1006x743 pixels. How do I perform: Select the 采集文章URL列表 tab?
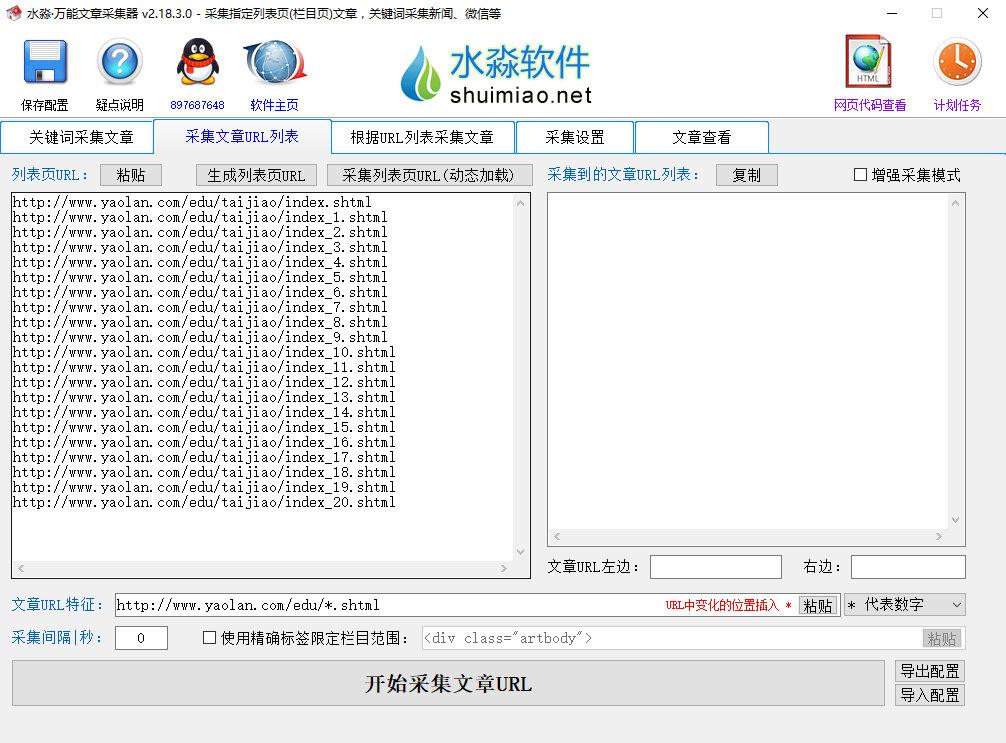click(x=242, y=136)
